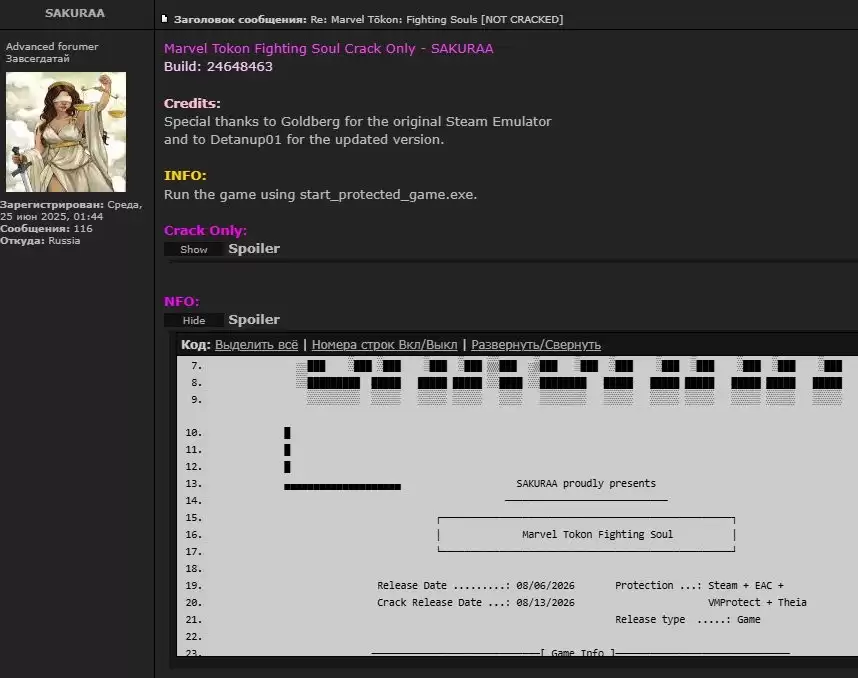858x678 pixels.
Task: Open the SAKURAA username profile link
Action: pyautogui.click(x=75, y=13)
